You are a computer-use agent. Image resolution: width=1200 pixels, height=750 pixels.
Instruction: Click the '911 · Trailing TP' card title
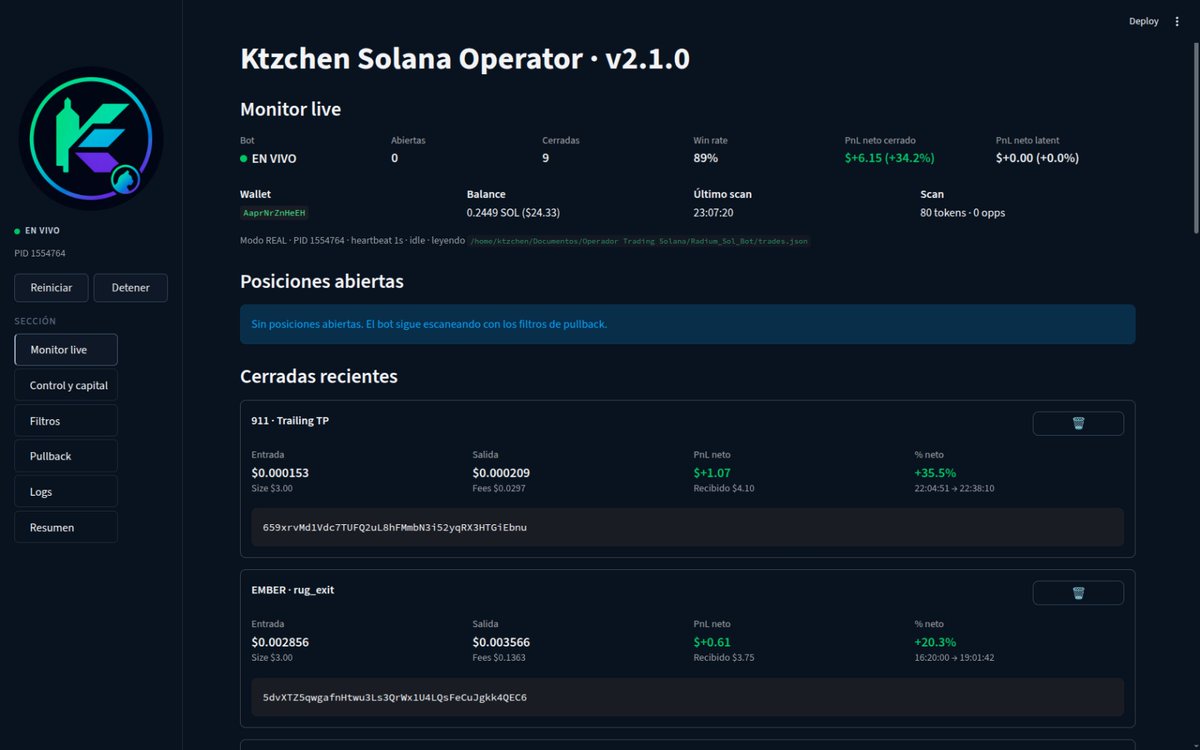[x=290, y=421]
